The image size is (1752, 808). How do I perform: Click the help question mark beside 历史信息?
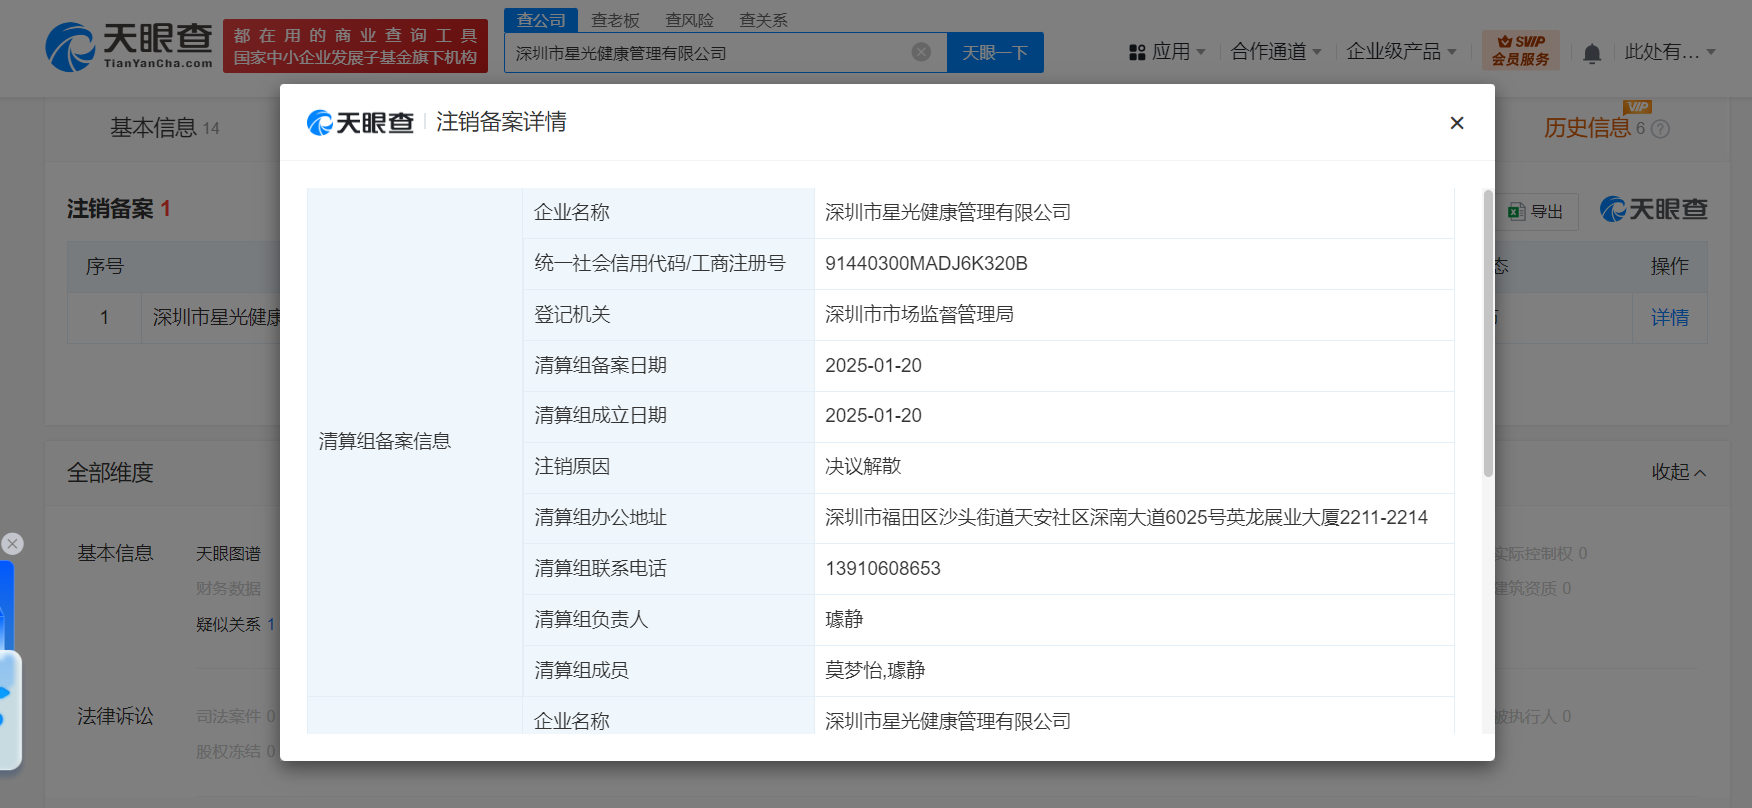[1660, 129]
